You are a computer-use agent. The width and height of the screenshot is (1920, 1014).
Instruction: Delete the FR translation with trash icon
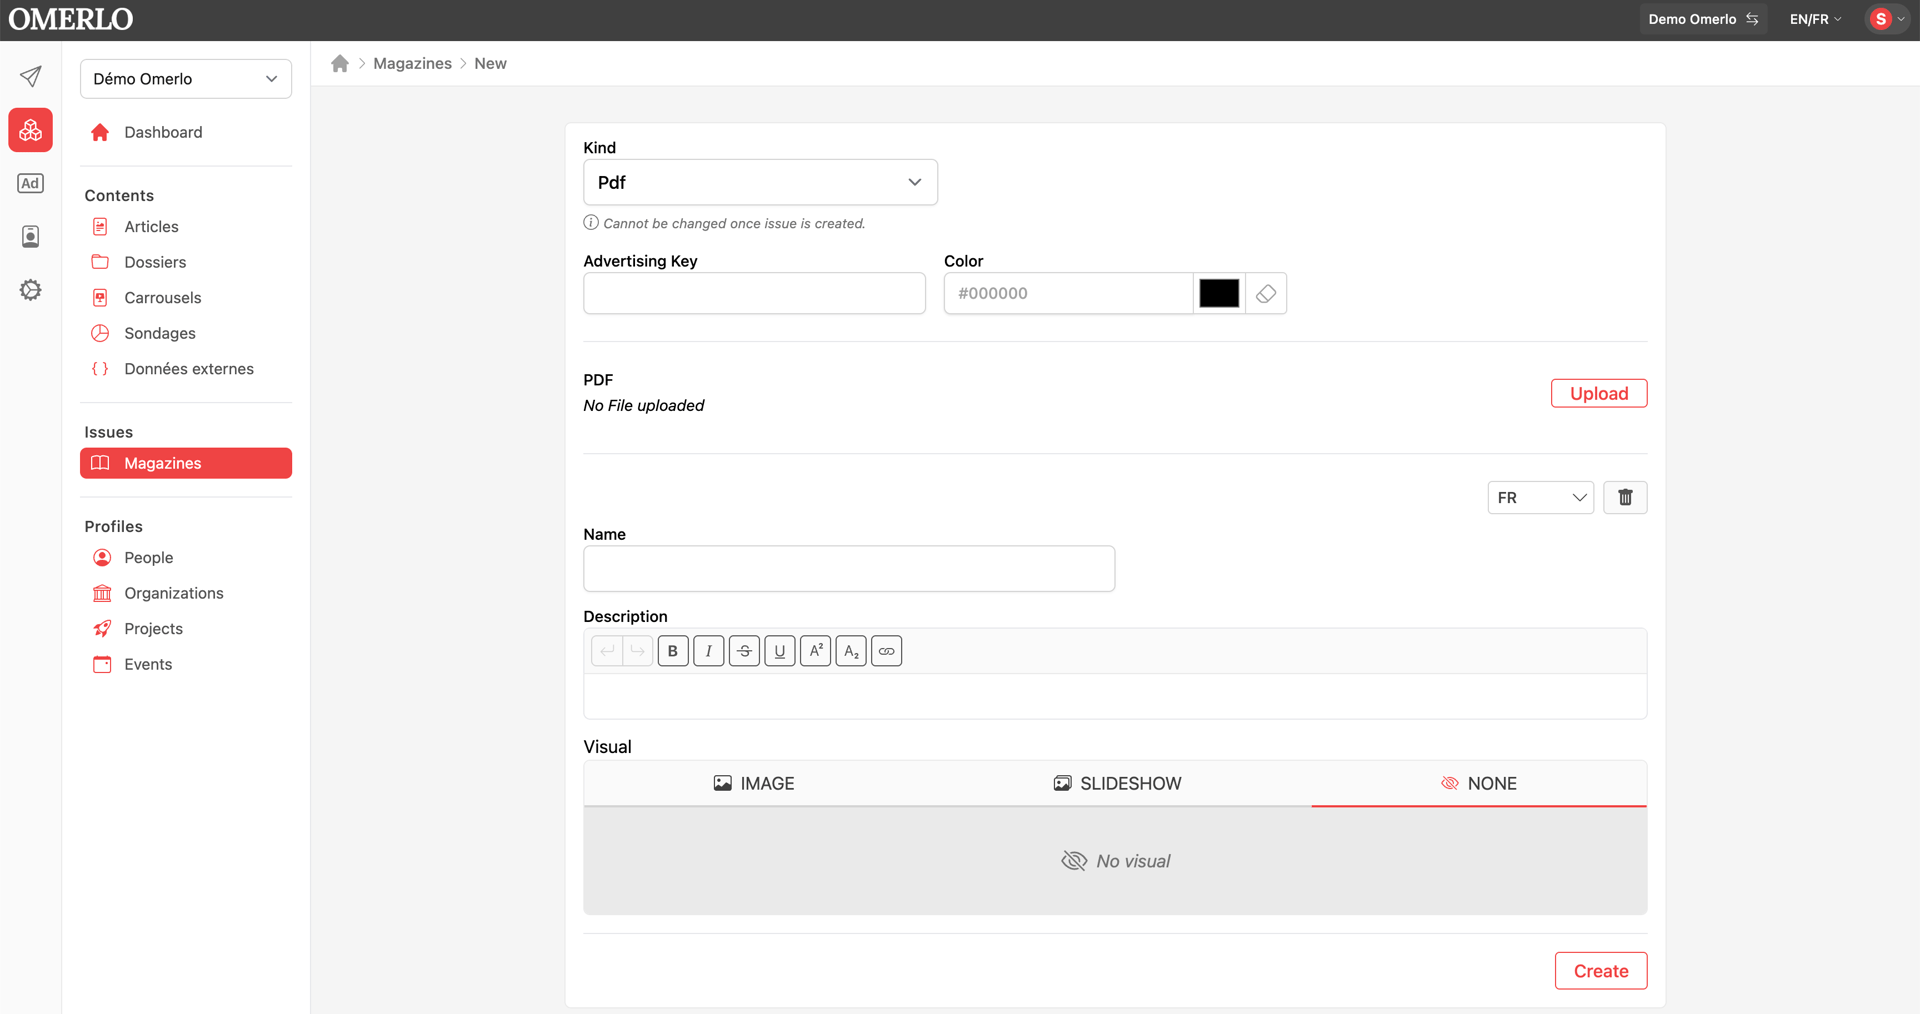click(1625, 497)
